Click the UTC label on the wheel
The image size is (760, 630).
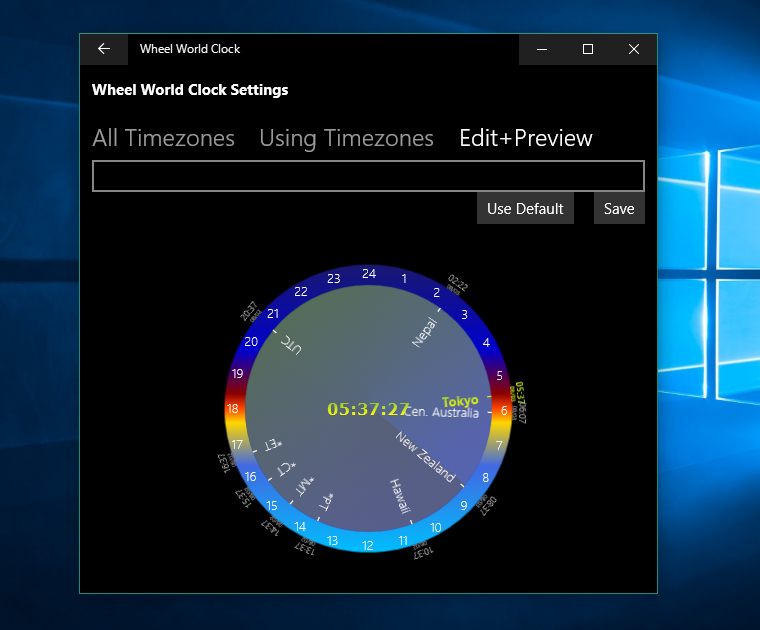click(292, 345)
